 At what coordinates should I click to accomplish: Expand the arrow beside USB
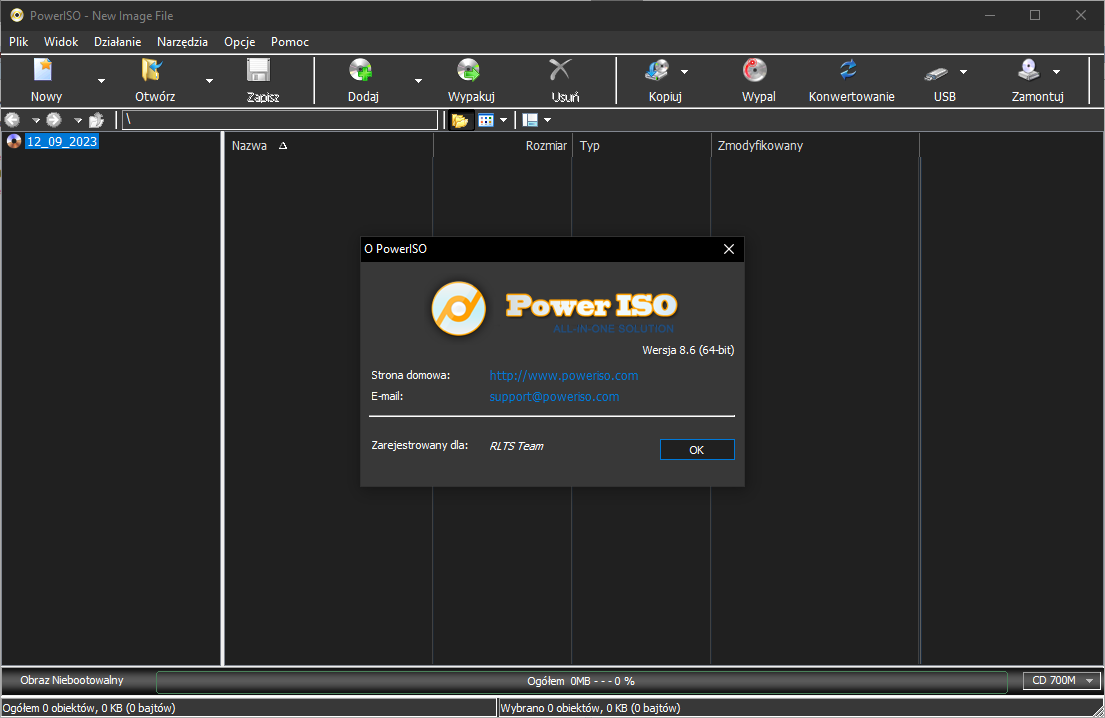pos(963,72)
